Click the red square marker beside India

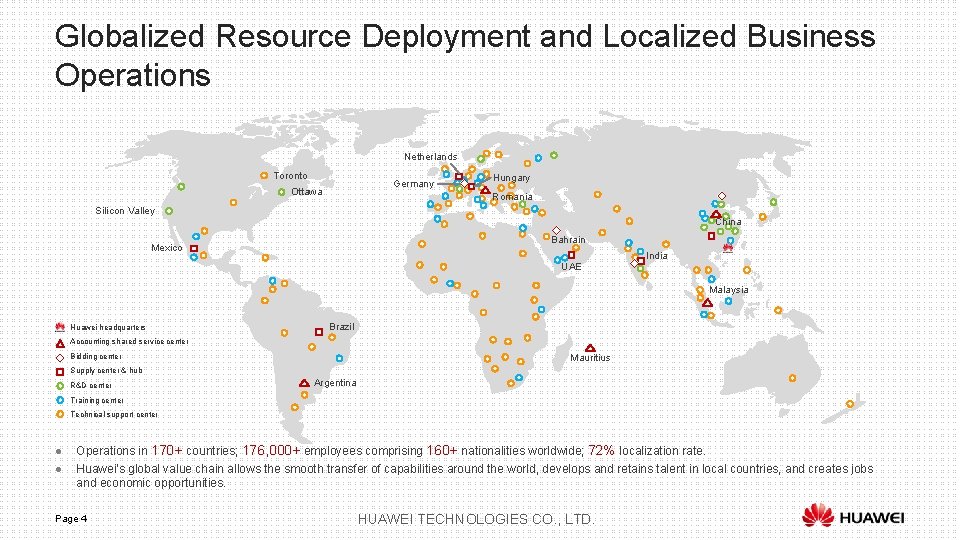coord(641,261)
